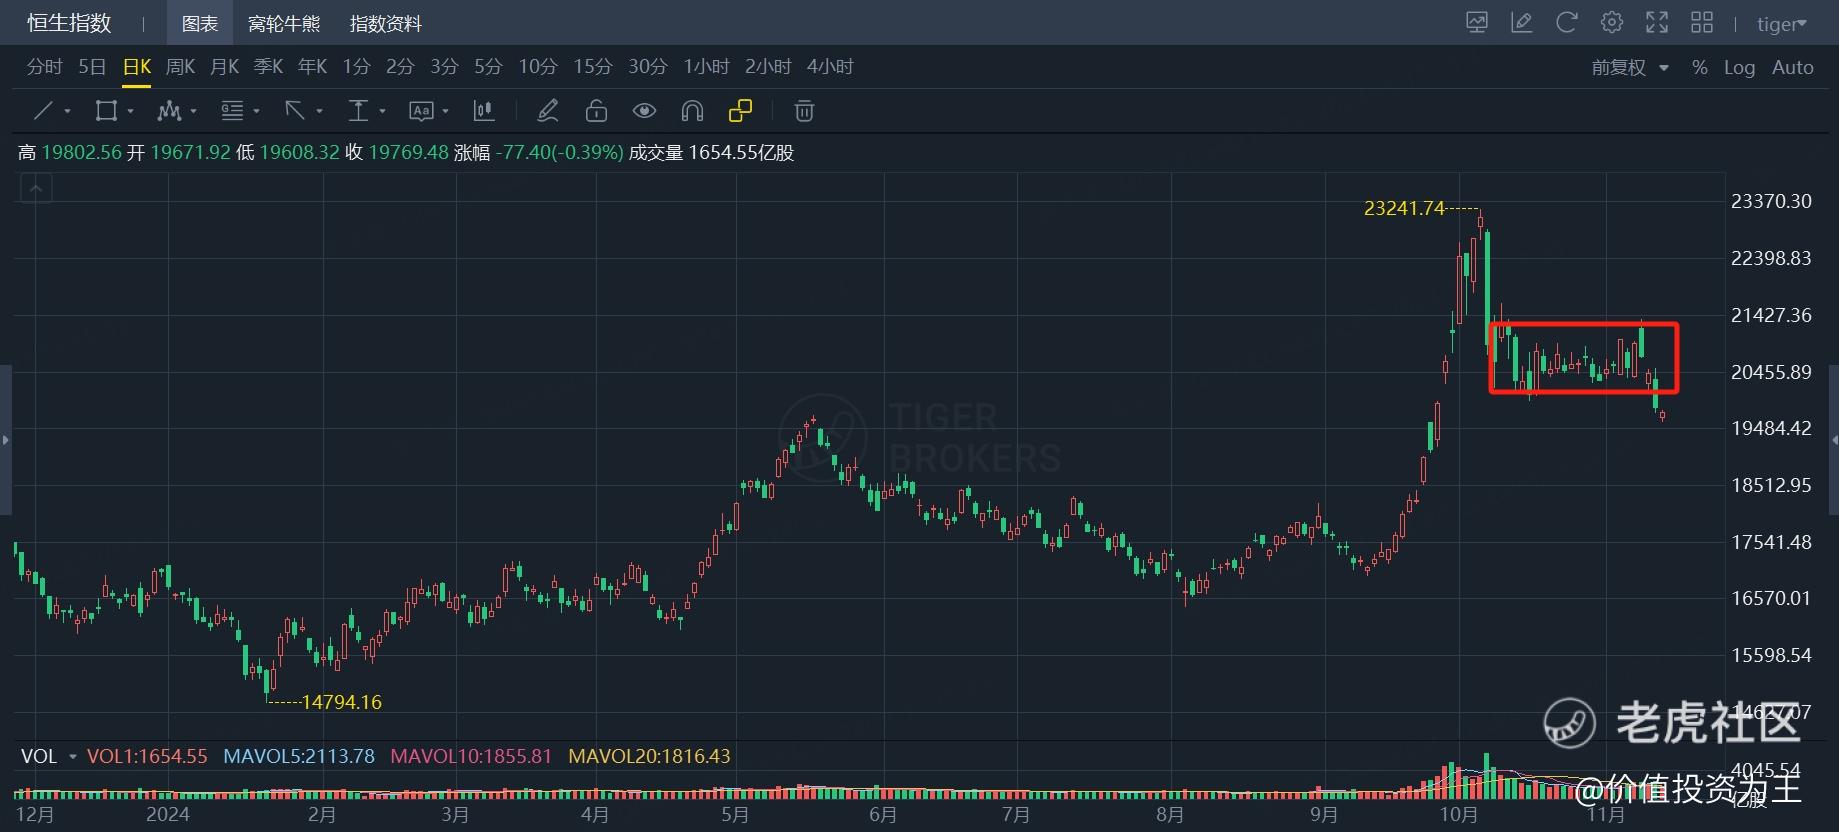Select the 4小时 timeframe
This screenshot has width=1839, height=832.
(830, 67)
